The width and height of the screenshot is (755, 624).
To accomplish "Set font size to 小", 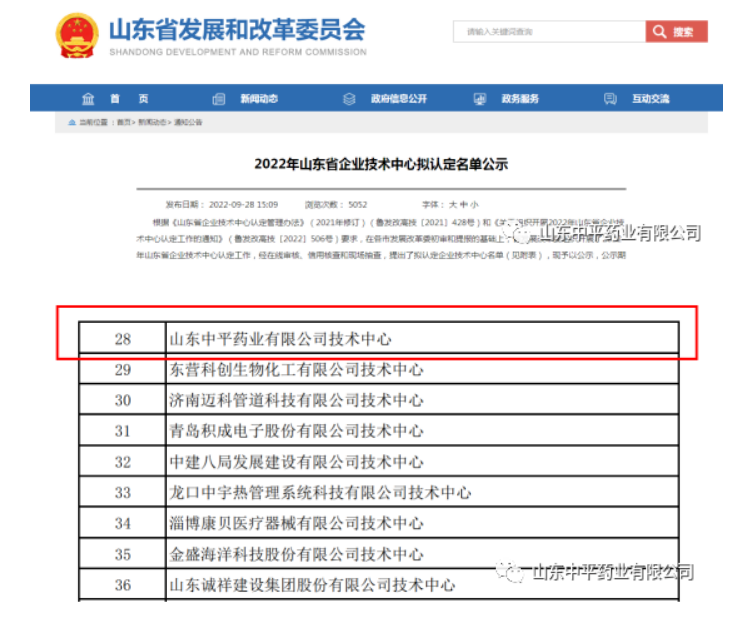I will click(x=474, y=205).
